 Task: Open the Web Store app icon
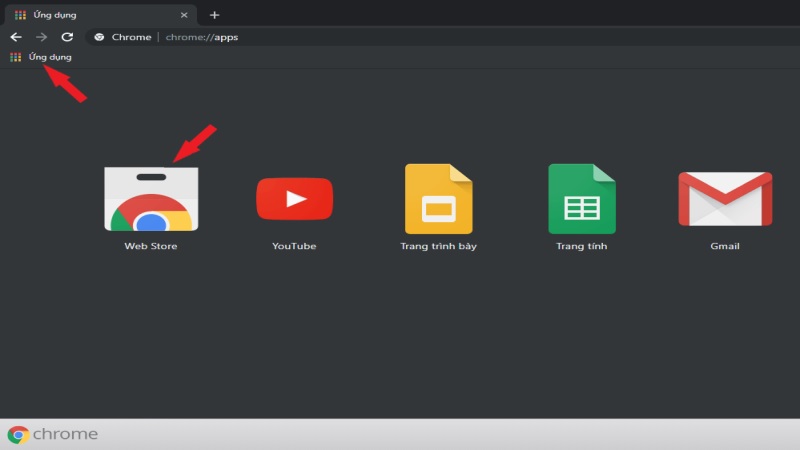[150, 199]
